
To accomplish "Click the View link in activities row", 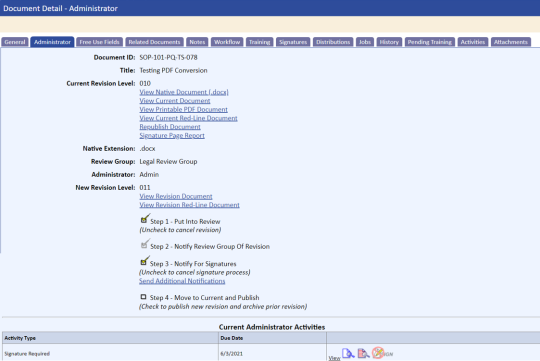I will tap(334, 358).
